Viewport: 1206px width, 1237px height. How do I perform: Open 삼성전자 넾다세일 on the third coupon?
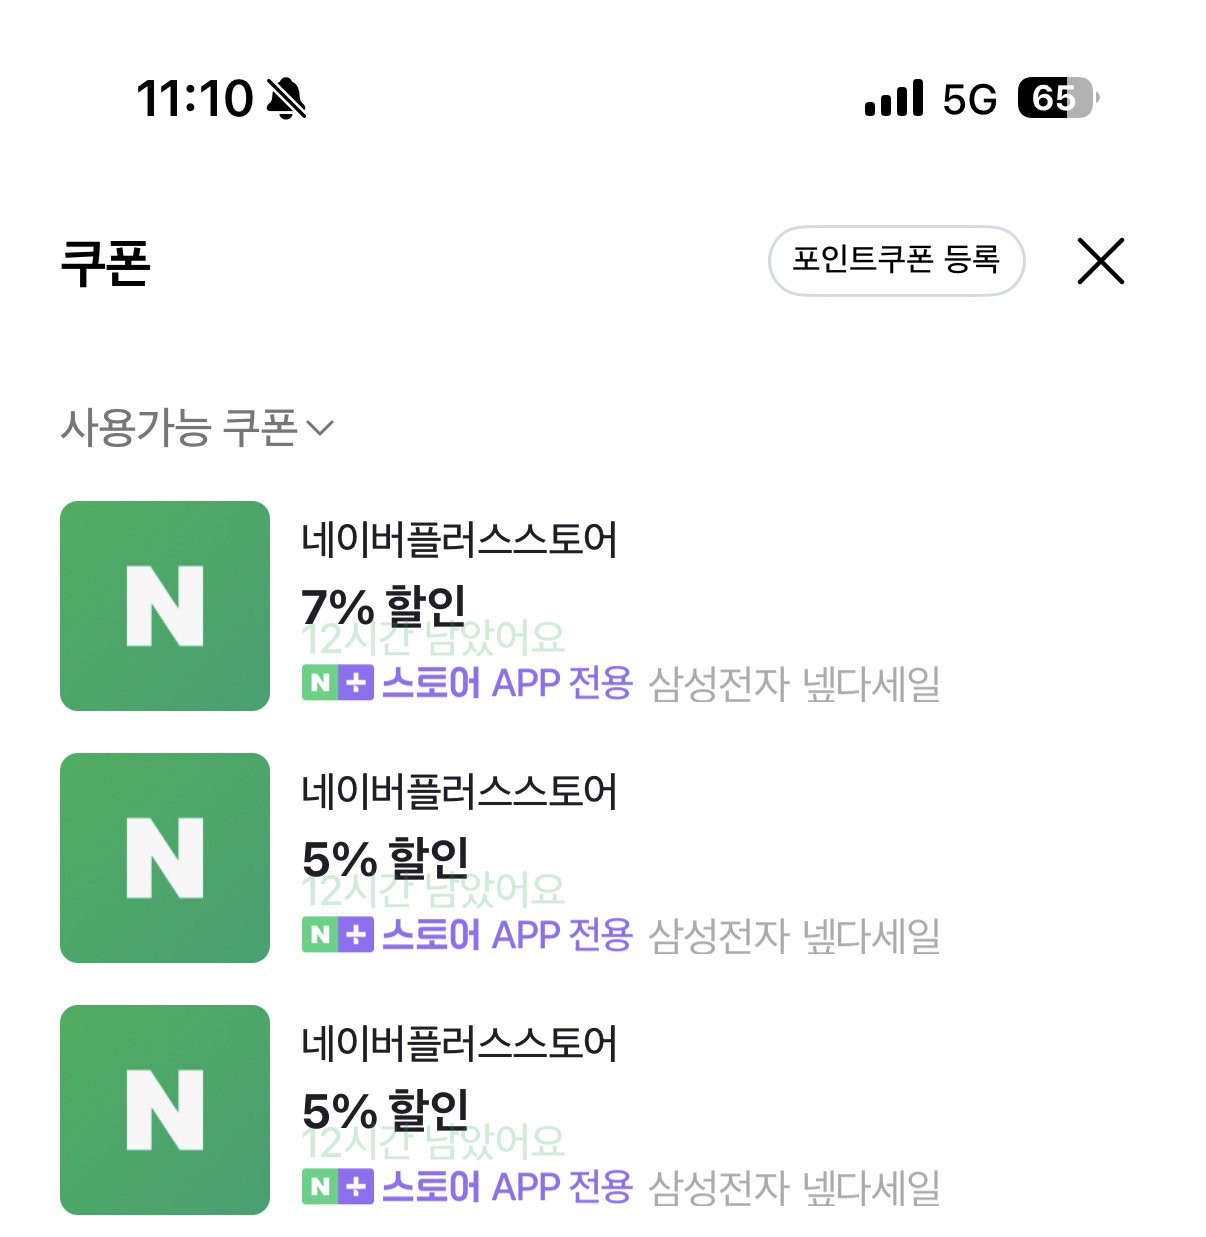pyautogui.click(x=795, y=1189)
